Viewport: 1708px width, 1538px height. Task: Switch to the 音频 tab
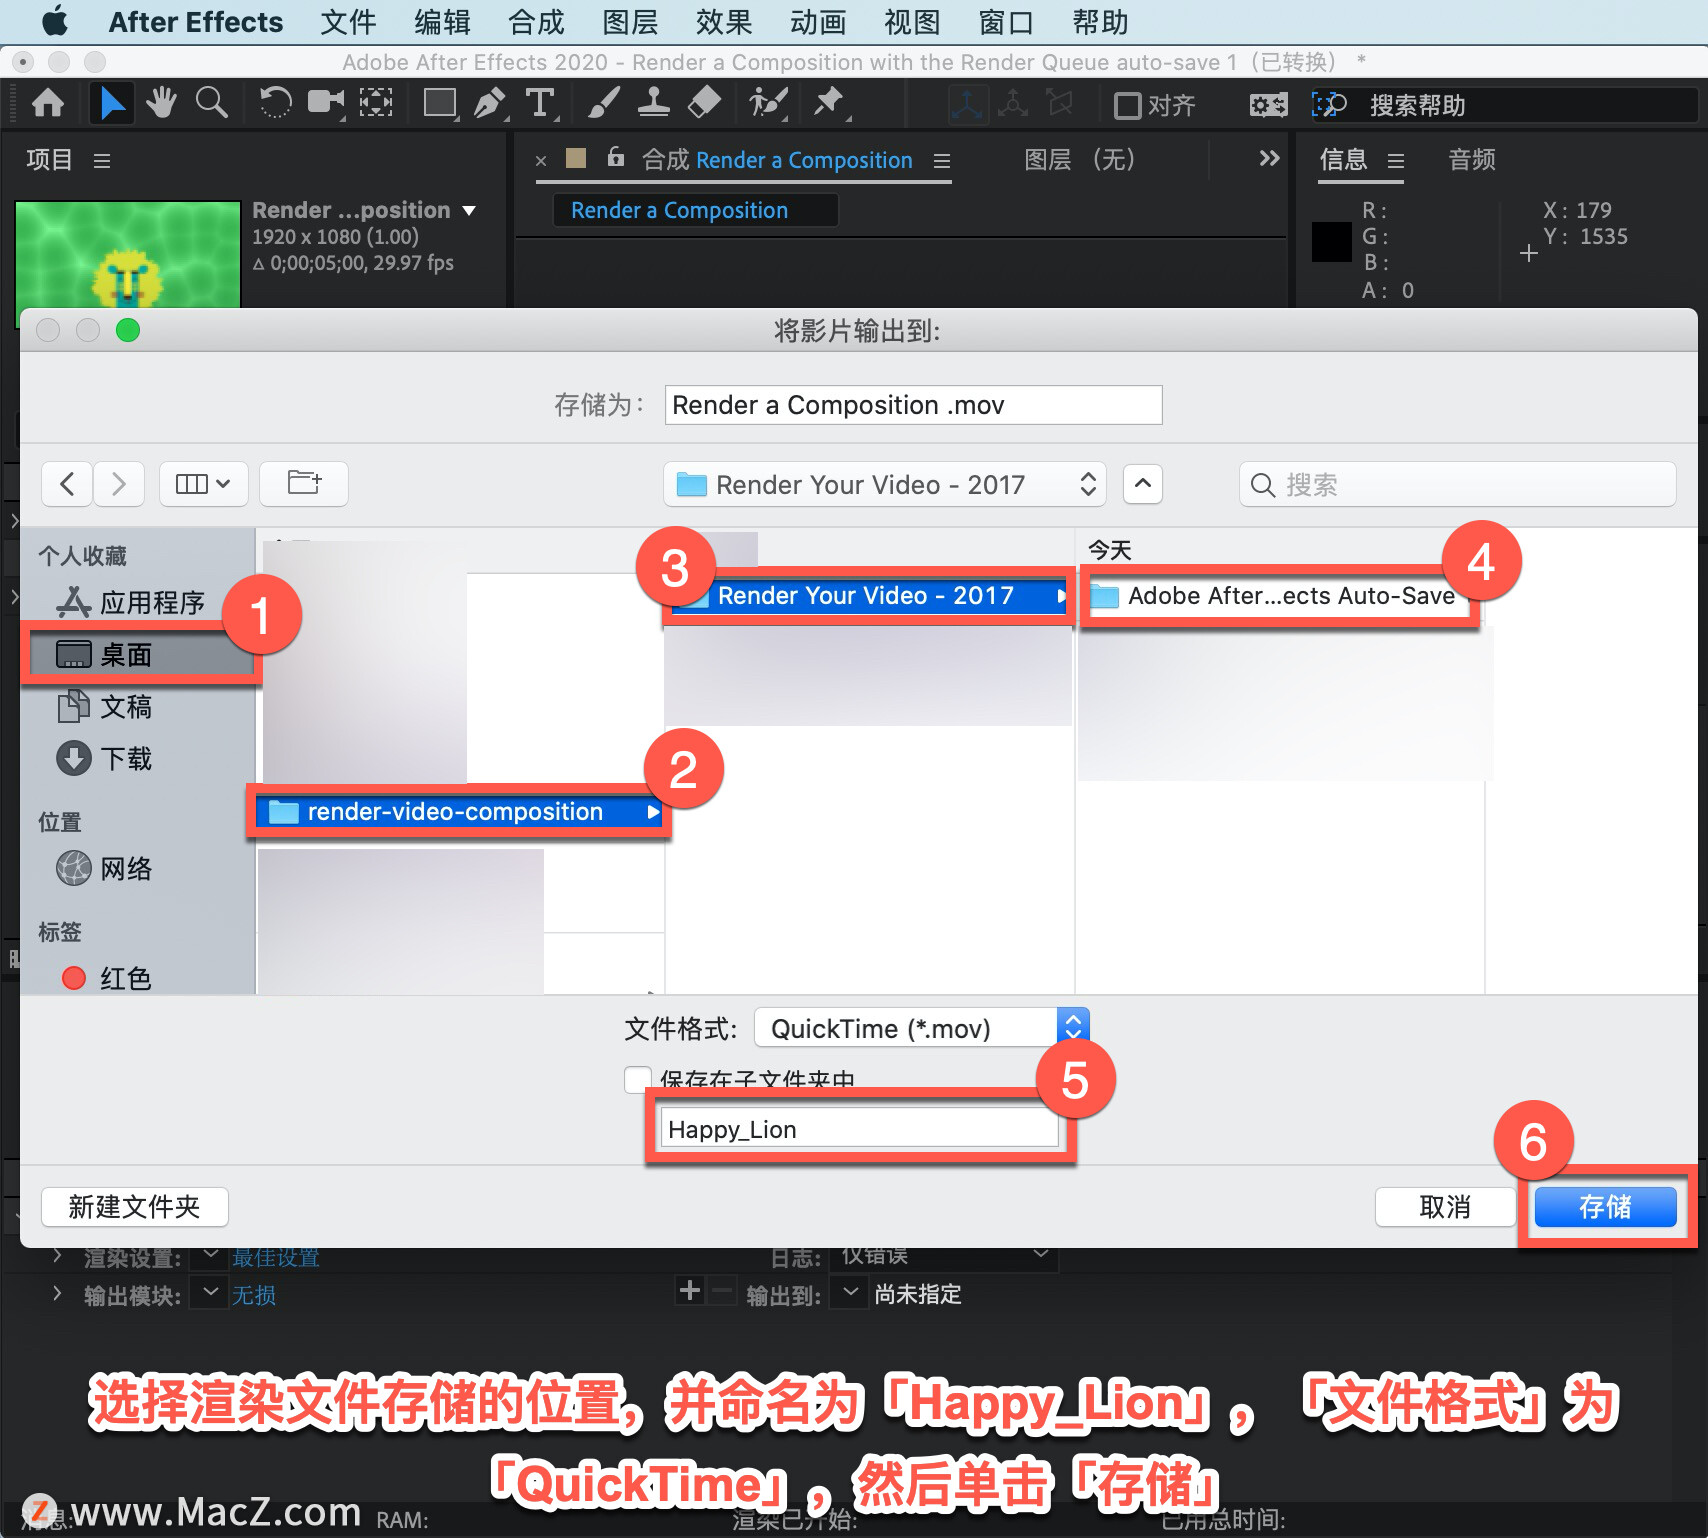[x=1472, y=160]
